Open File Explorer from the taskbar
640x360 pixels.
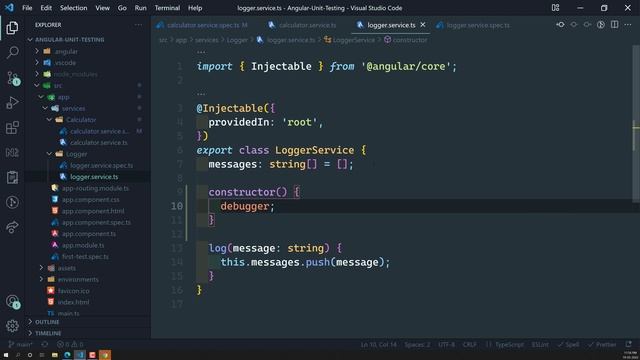point(54,355)
